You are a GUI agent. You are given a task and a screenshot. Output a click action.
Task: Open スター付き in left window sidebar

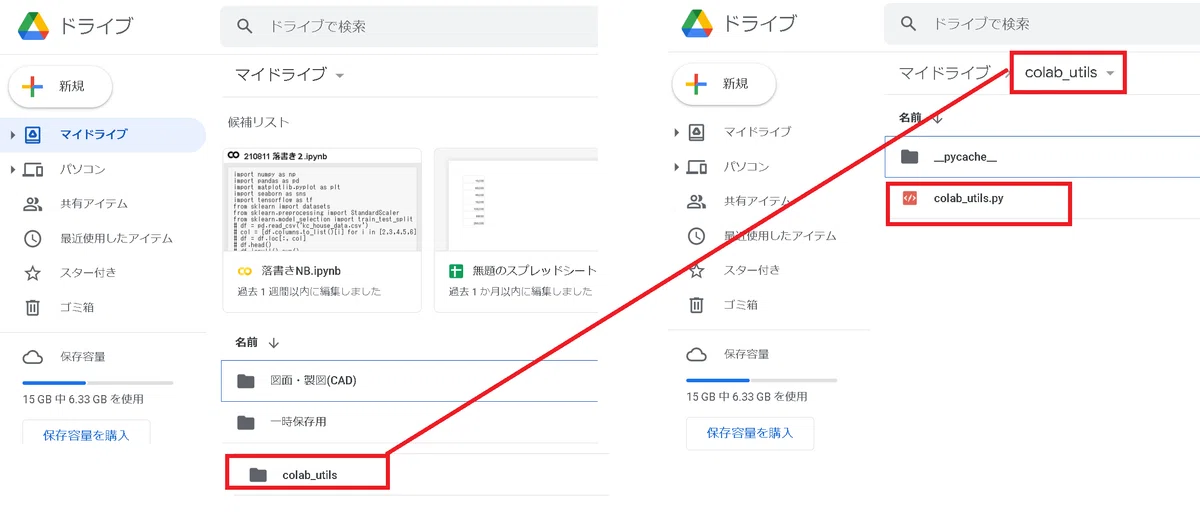(88, 273)
